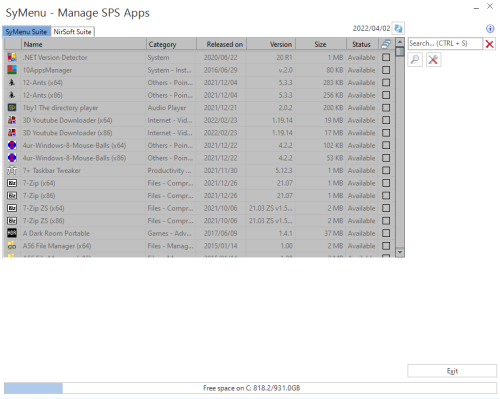Open the tools and wrench options icon
The height and width of the screenshot is (399, 500).
[x=433, y=60]
